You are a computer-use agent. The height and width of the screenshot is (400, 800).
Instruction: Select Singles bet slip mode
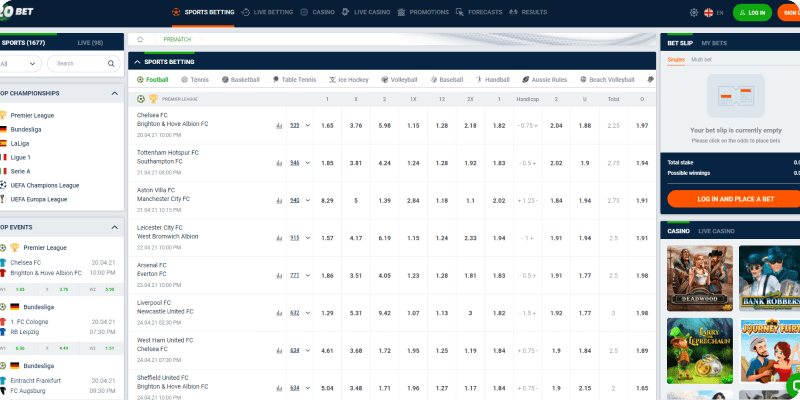point(676,60)
